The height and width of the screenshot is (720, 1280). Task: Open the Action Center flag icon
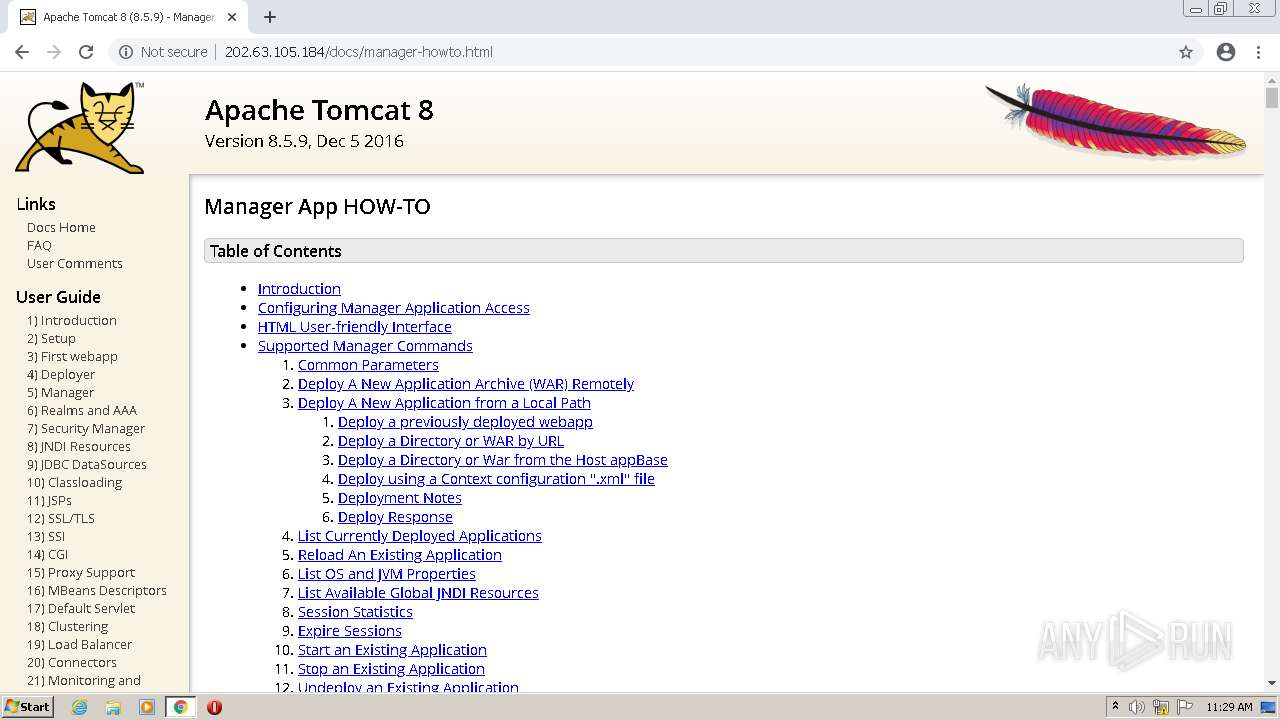pyautogui.click(x=1184, y=707)
